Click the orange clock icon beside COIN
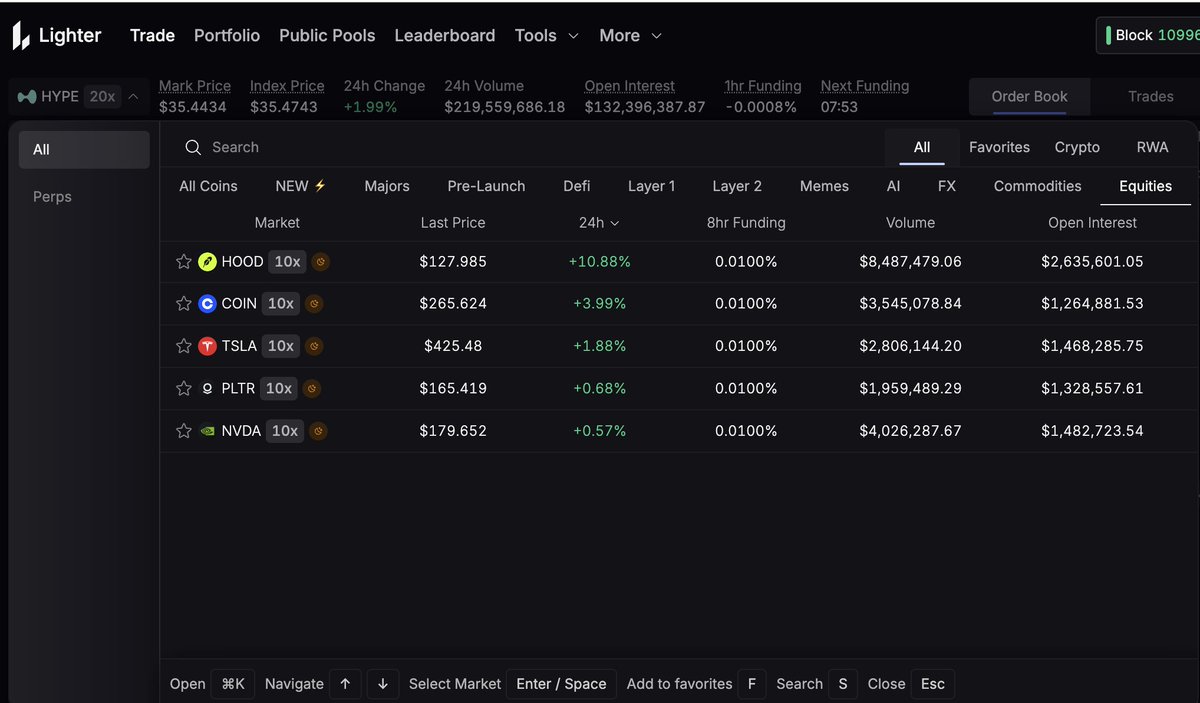Viewport: 1200px width, 703px height. pyautogui.click(x=313, y=304)
